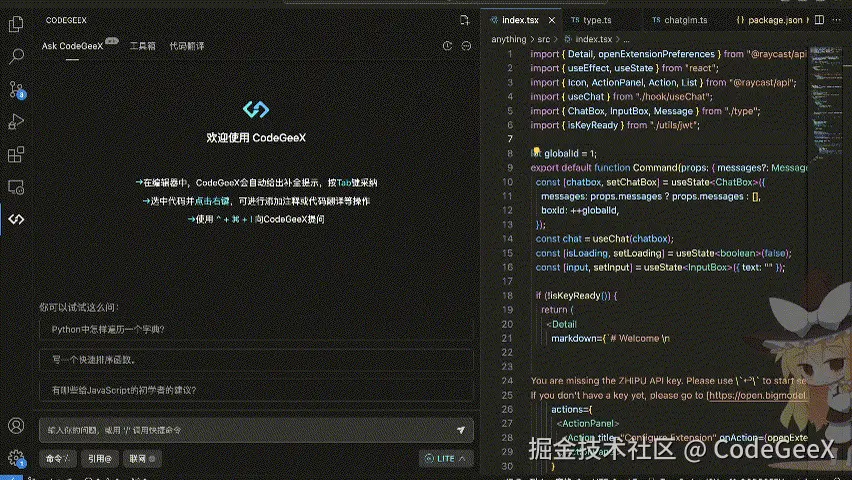852x480 pixels.
Task: Open the Source Control view
Action: 16,89
